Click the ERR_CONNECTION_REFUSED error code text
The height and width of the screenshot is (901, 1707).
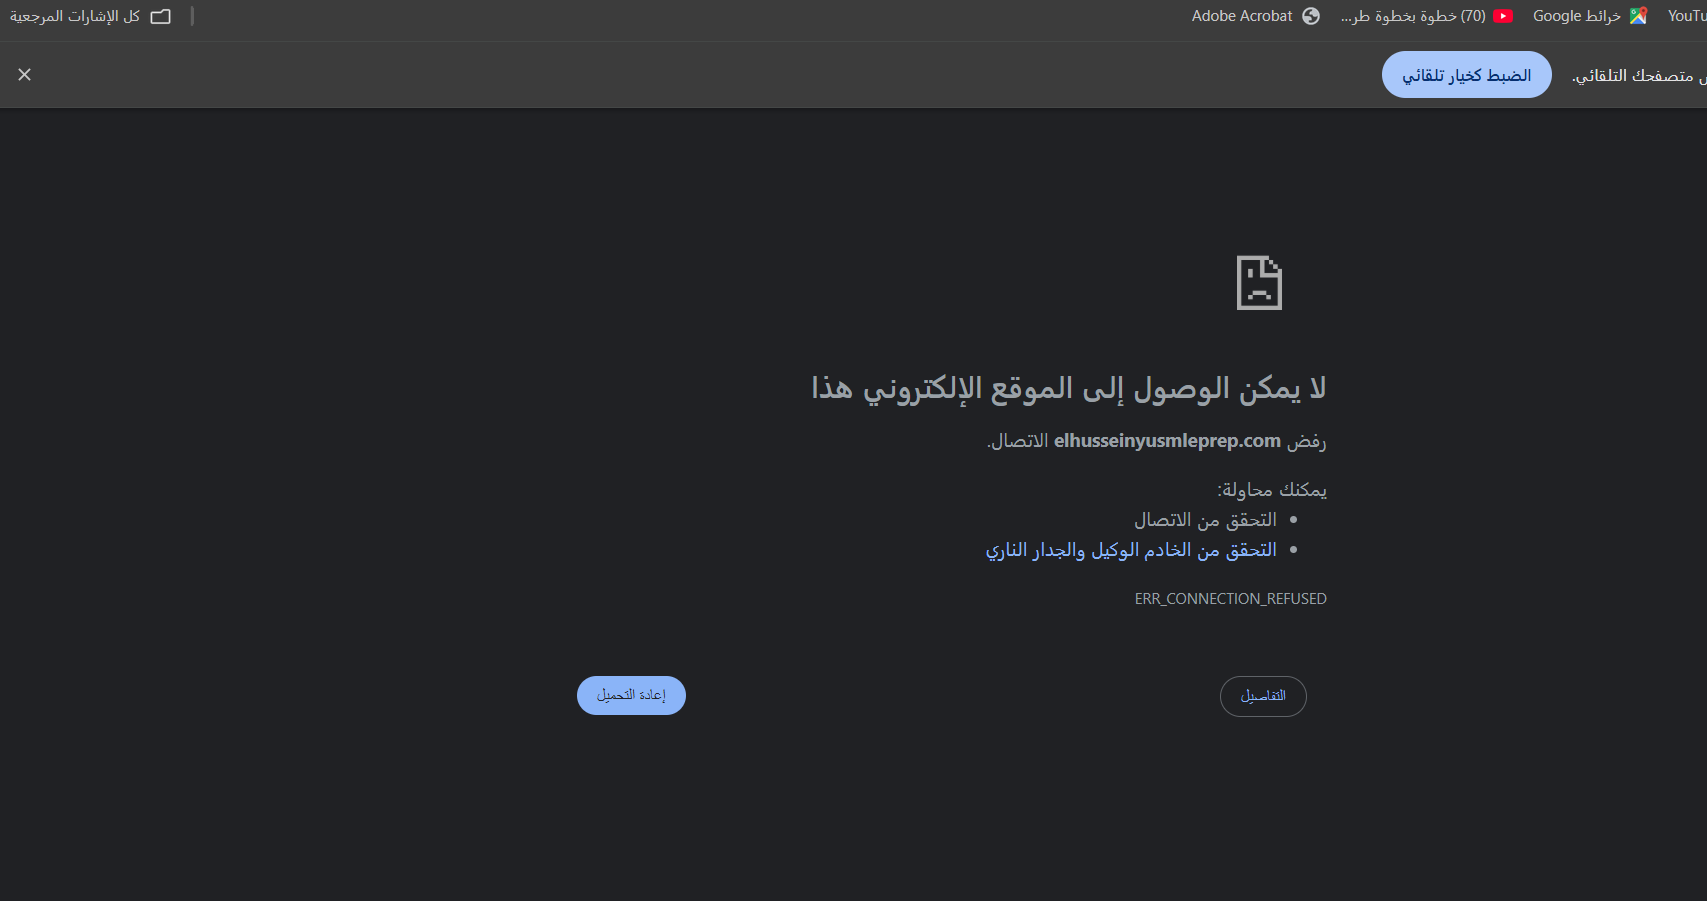point(1230,599)
